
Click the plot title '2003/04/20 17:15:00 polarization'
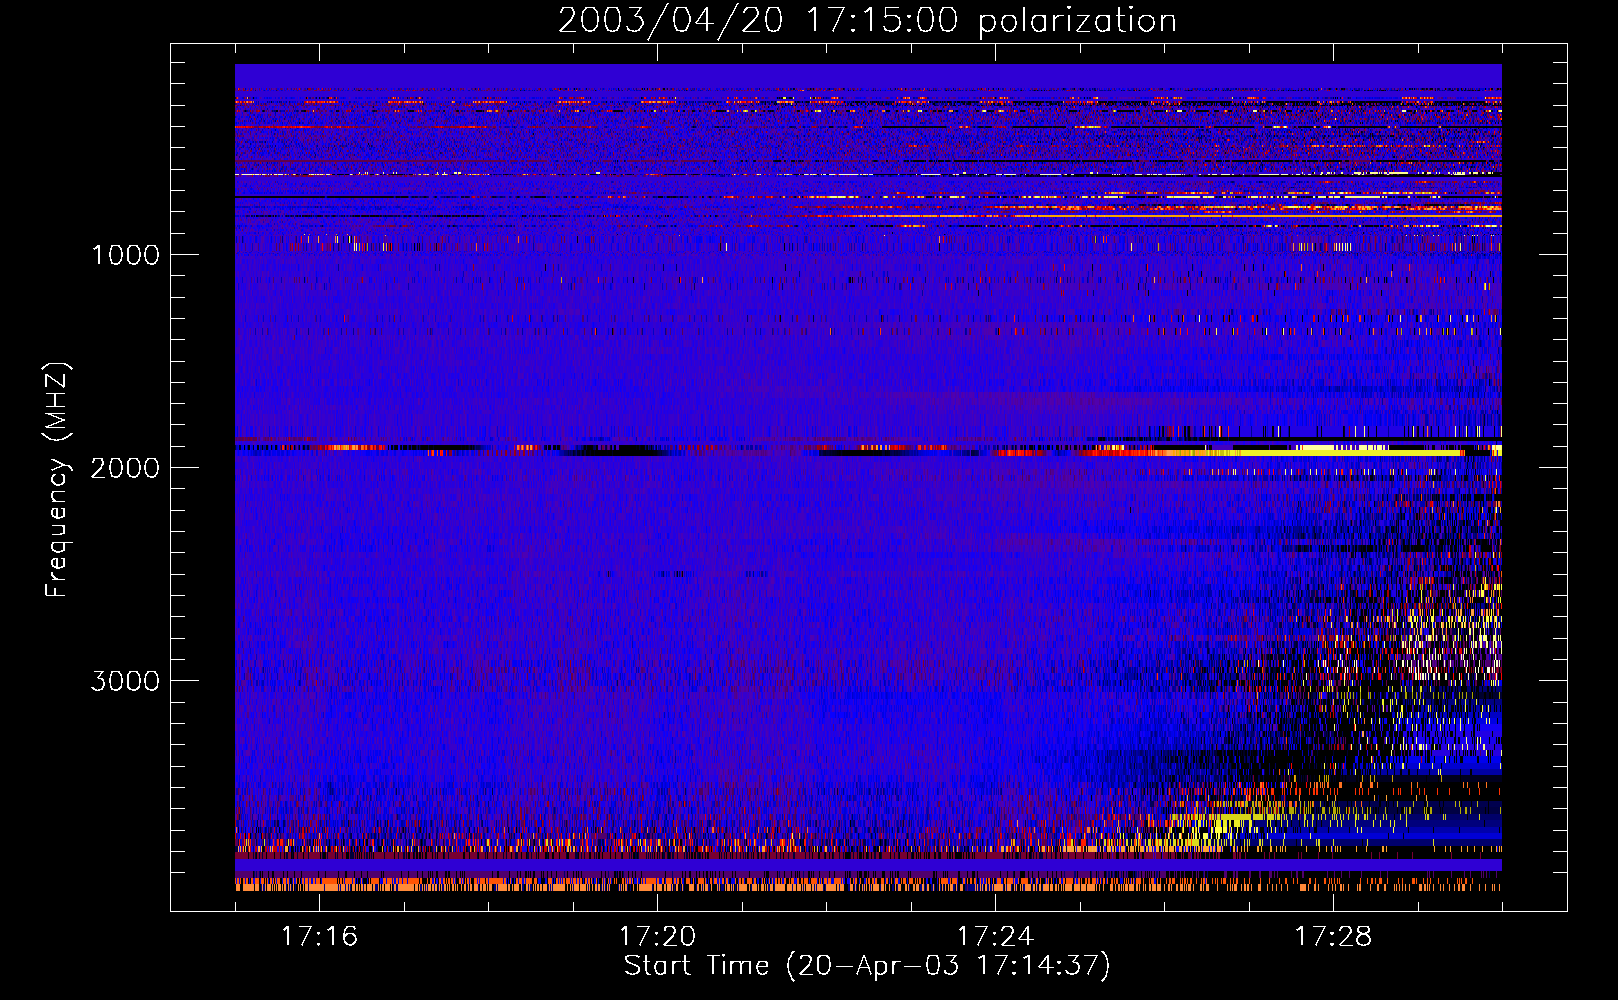(867, 21)
